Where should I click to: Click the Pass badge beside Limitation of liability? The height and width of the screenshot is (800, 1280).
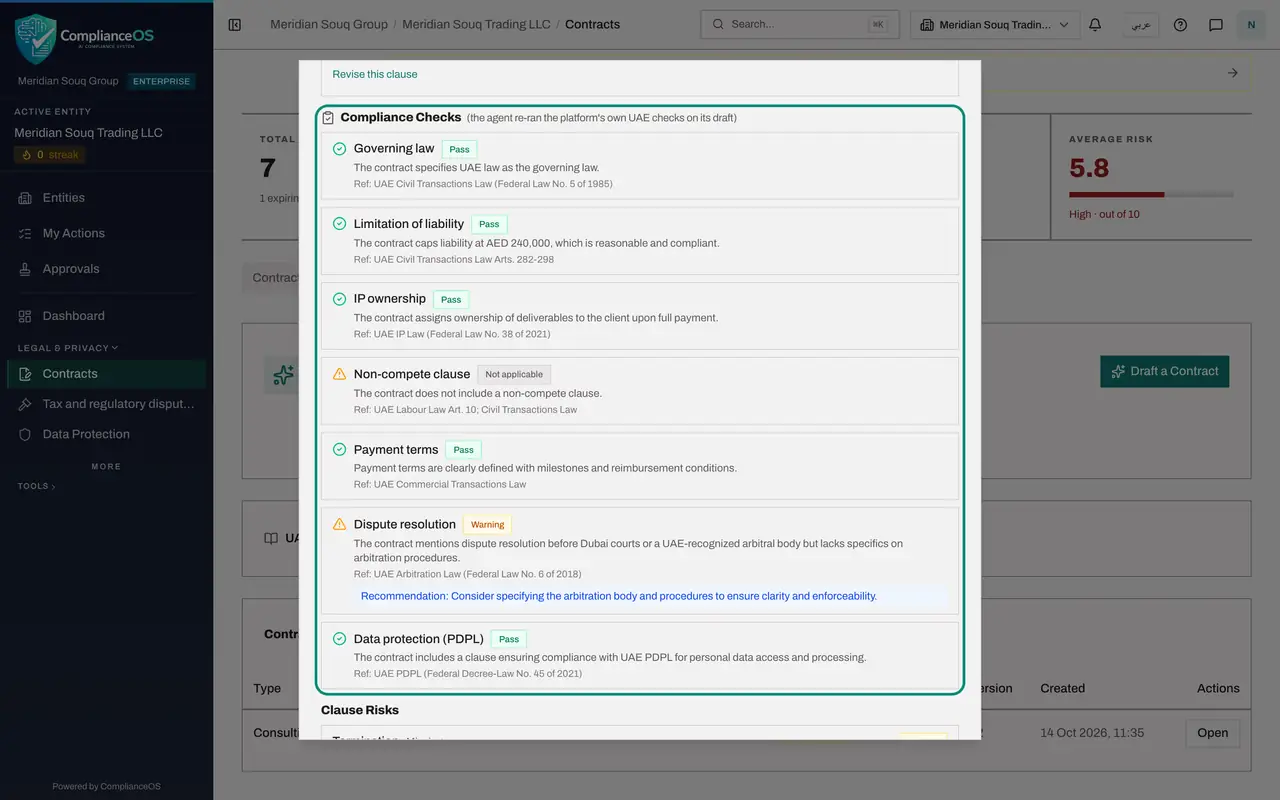[489, 224]
